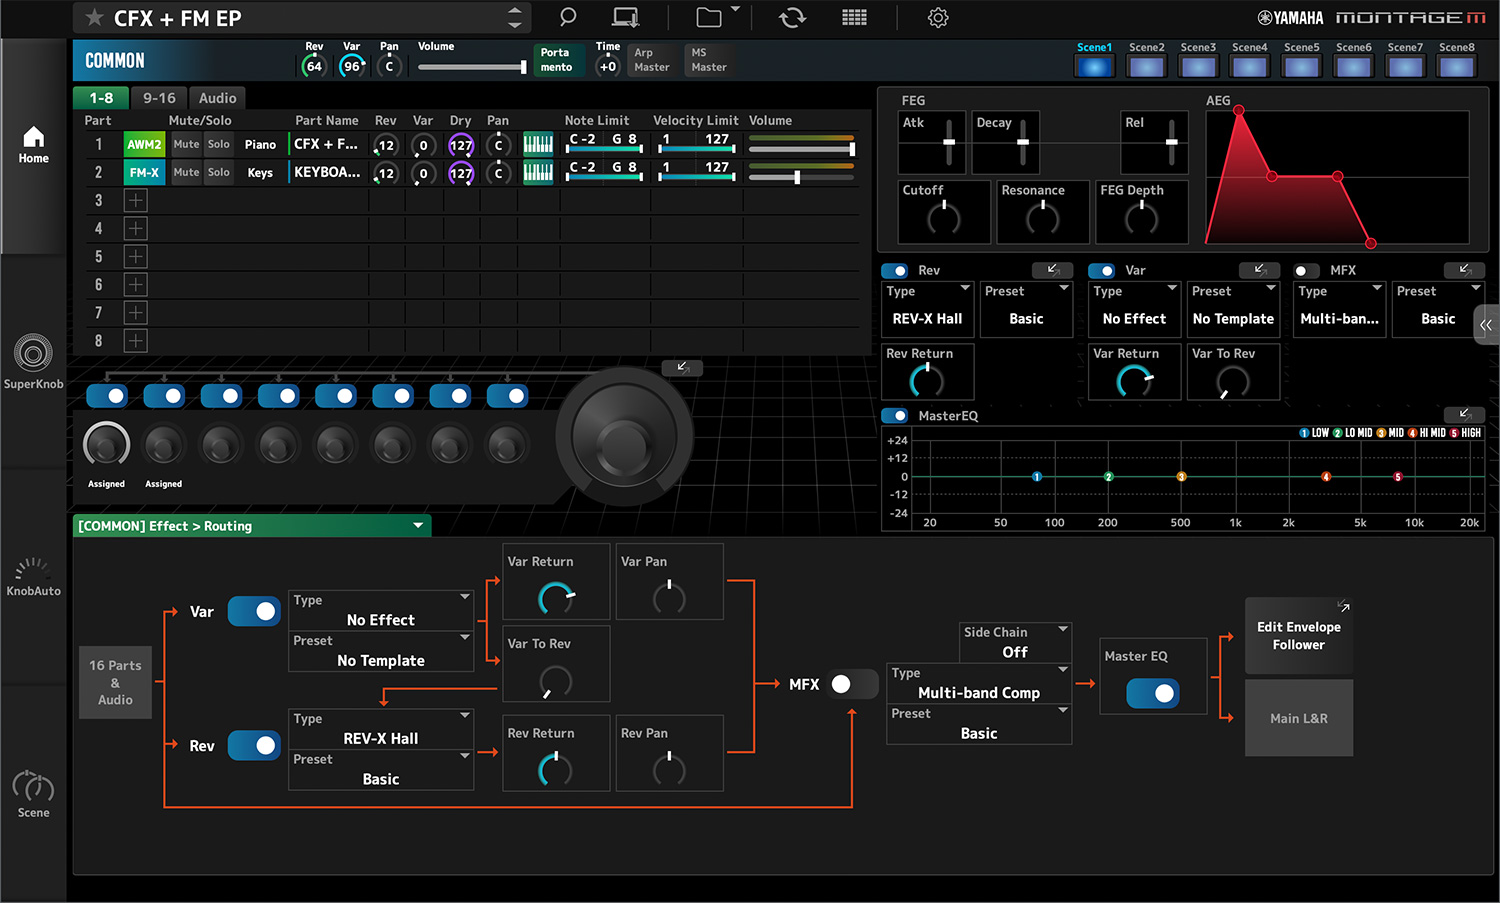1500x903 pixels.
Task: Open the settings gear icon
Action: coord(938,17)
